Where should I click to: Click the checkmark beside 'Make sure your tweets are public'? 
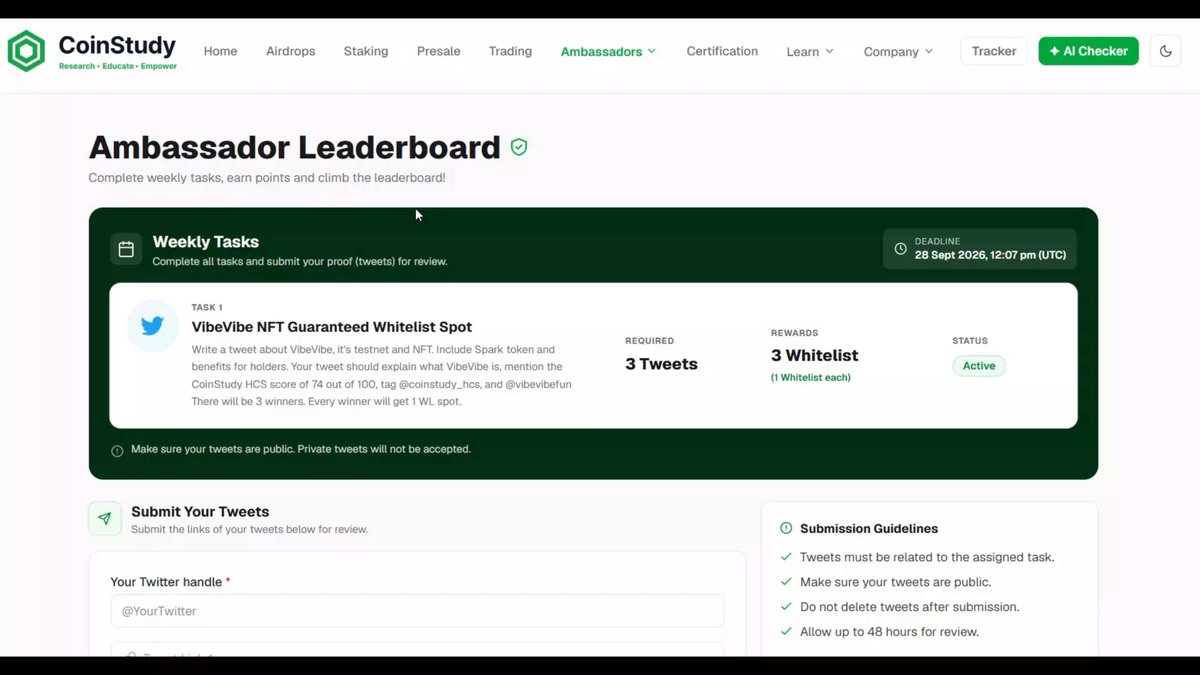786,582
